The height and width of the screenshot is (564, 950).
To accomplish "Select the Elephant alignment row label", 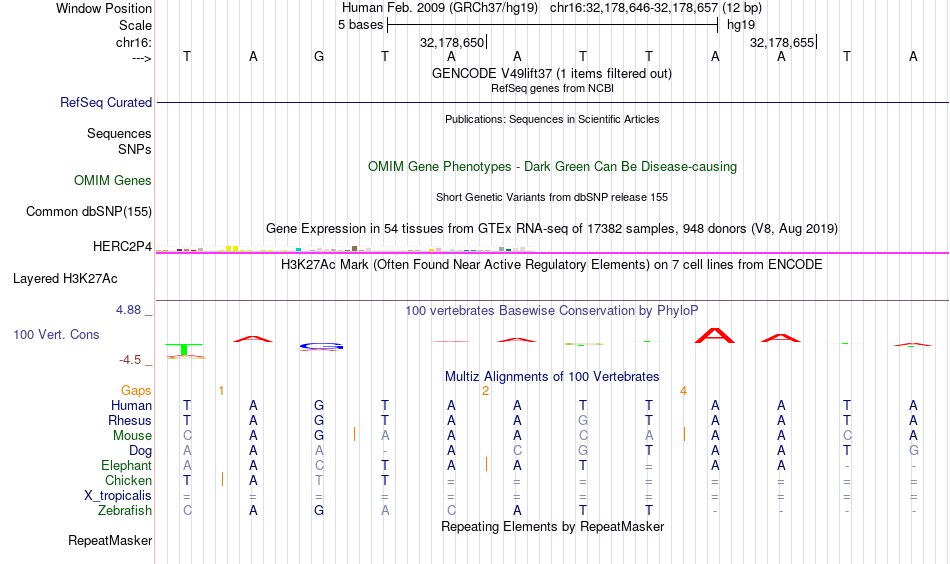I will coord(126,465).
